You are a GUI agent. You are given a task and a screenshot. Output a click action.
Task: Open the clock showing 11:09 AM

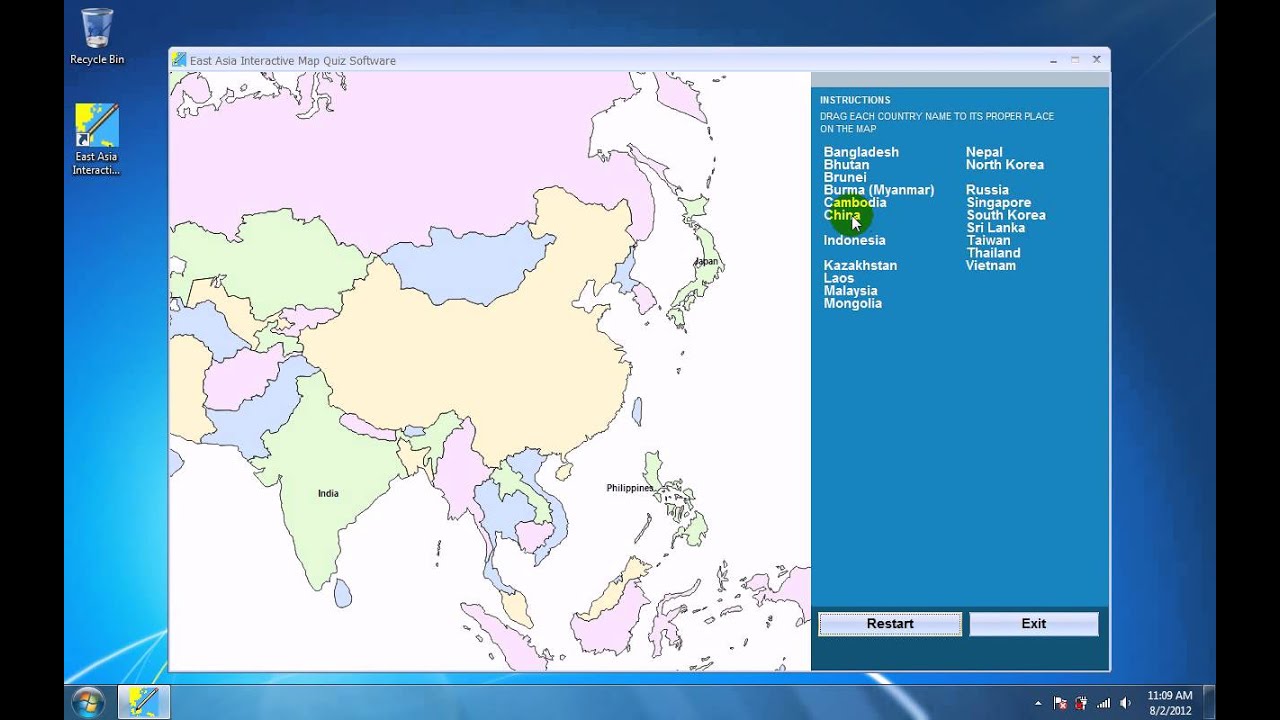point(1169,702)
